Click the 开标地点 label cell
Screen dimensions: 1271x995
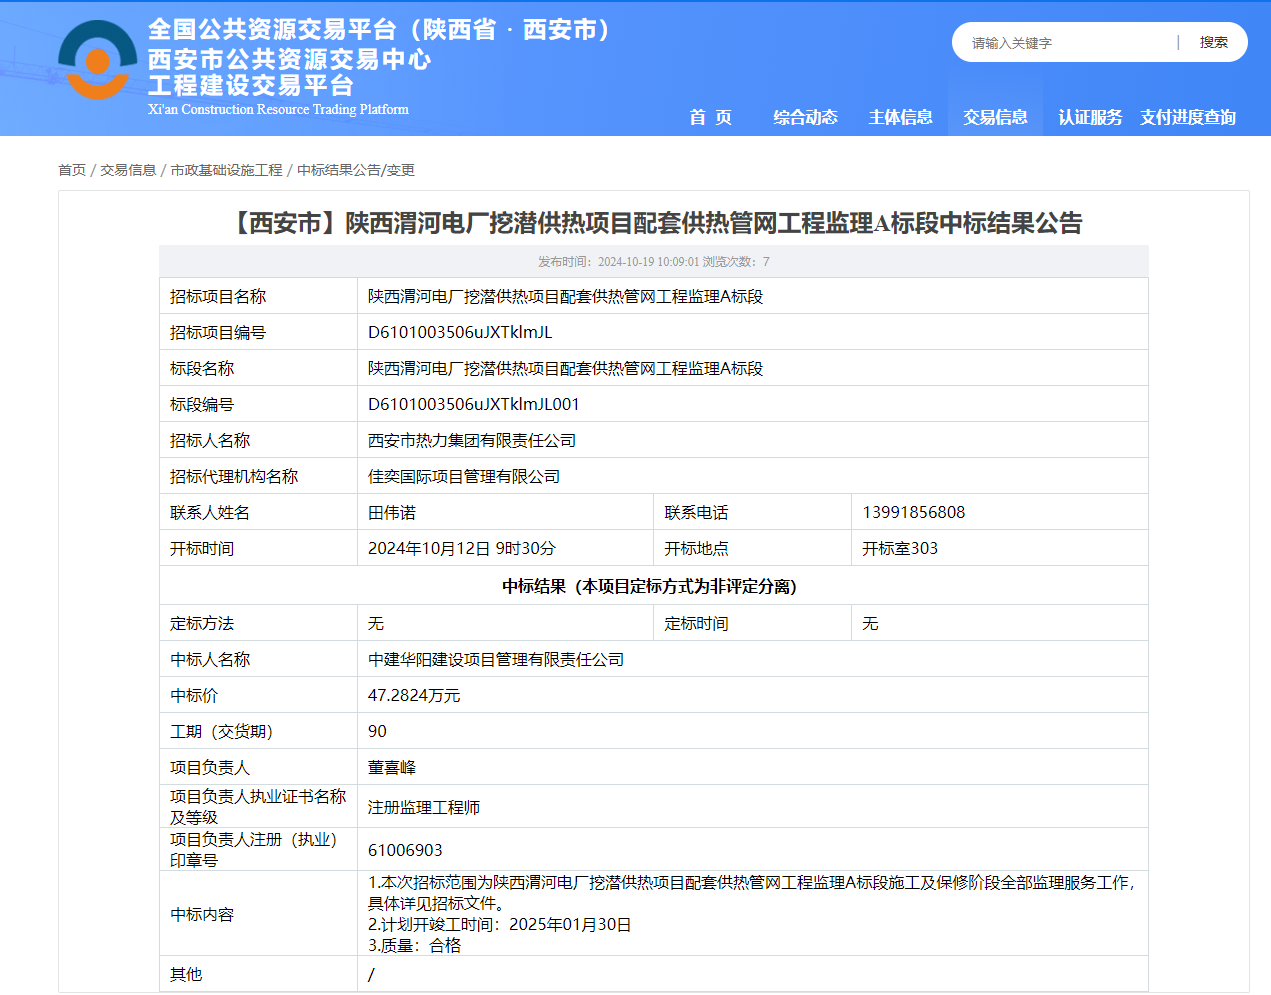click(752, 549)
